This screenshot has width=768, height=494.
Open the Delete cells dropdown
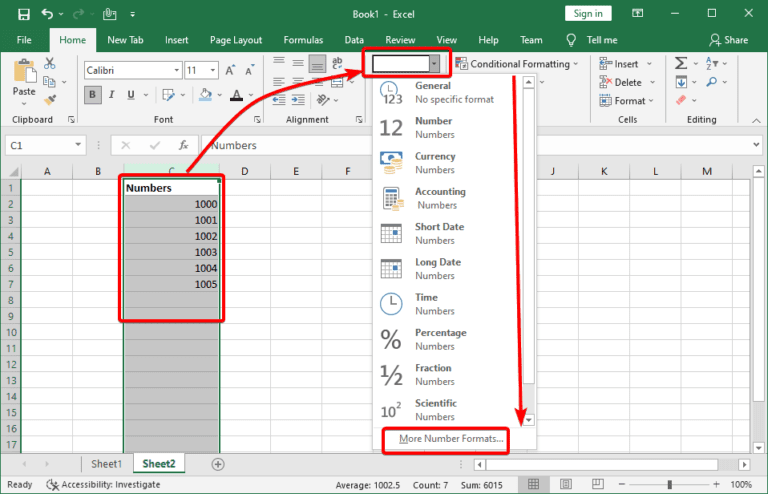pos(652,82)
